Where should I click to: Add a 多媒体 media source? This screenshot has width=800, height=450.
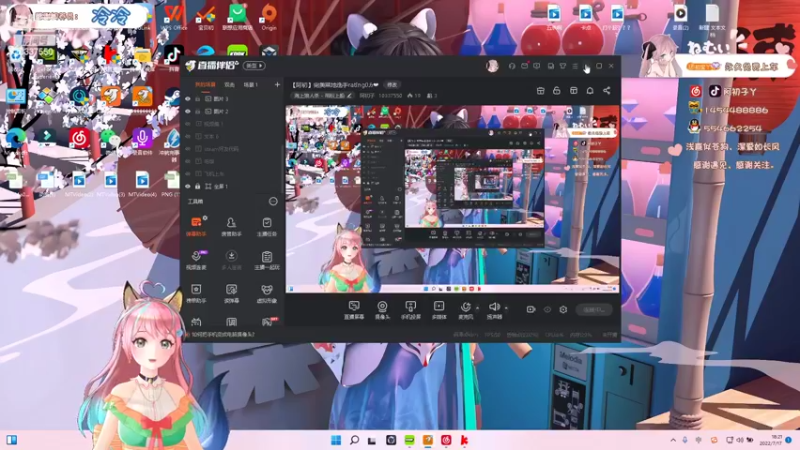point(439,310)
